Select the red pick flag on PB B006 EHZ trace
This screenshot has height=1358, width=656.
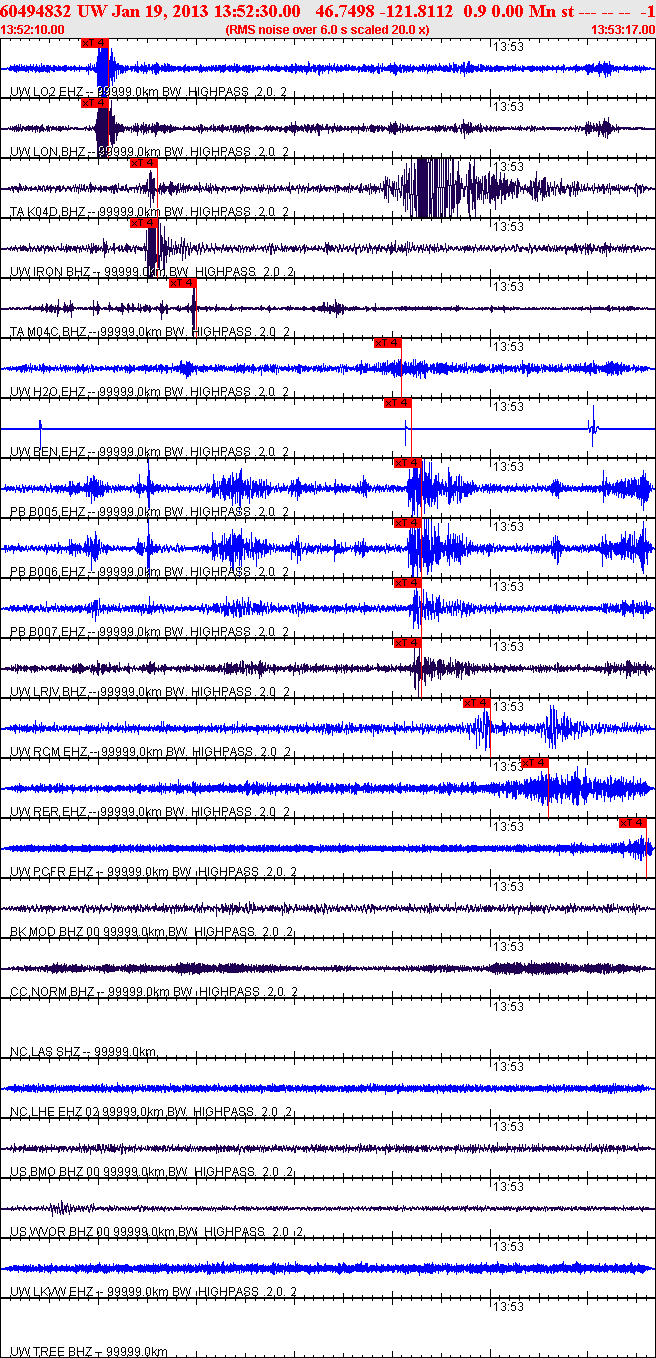(407, 523)
